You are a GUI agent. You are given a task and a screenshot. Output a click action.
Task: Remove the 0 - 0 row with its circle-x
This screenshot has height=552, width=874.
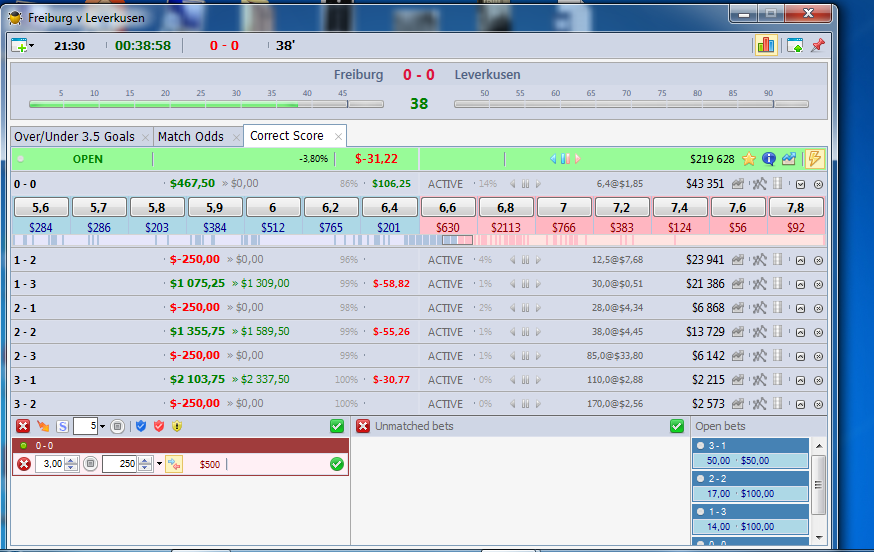[x=818, y=185]
